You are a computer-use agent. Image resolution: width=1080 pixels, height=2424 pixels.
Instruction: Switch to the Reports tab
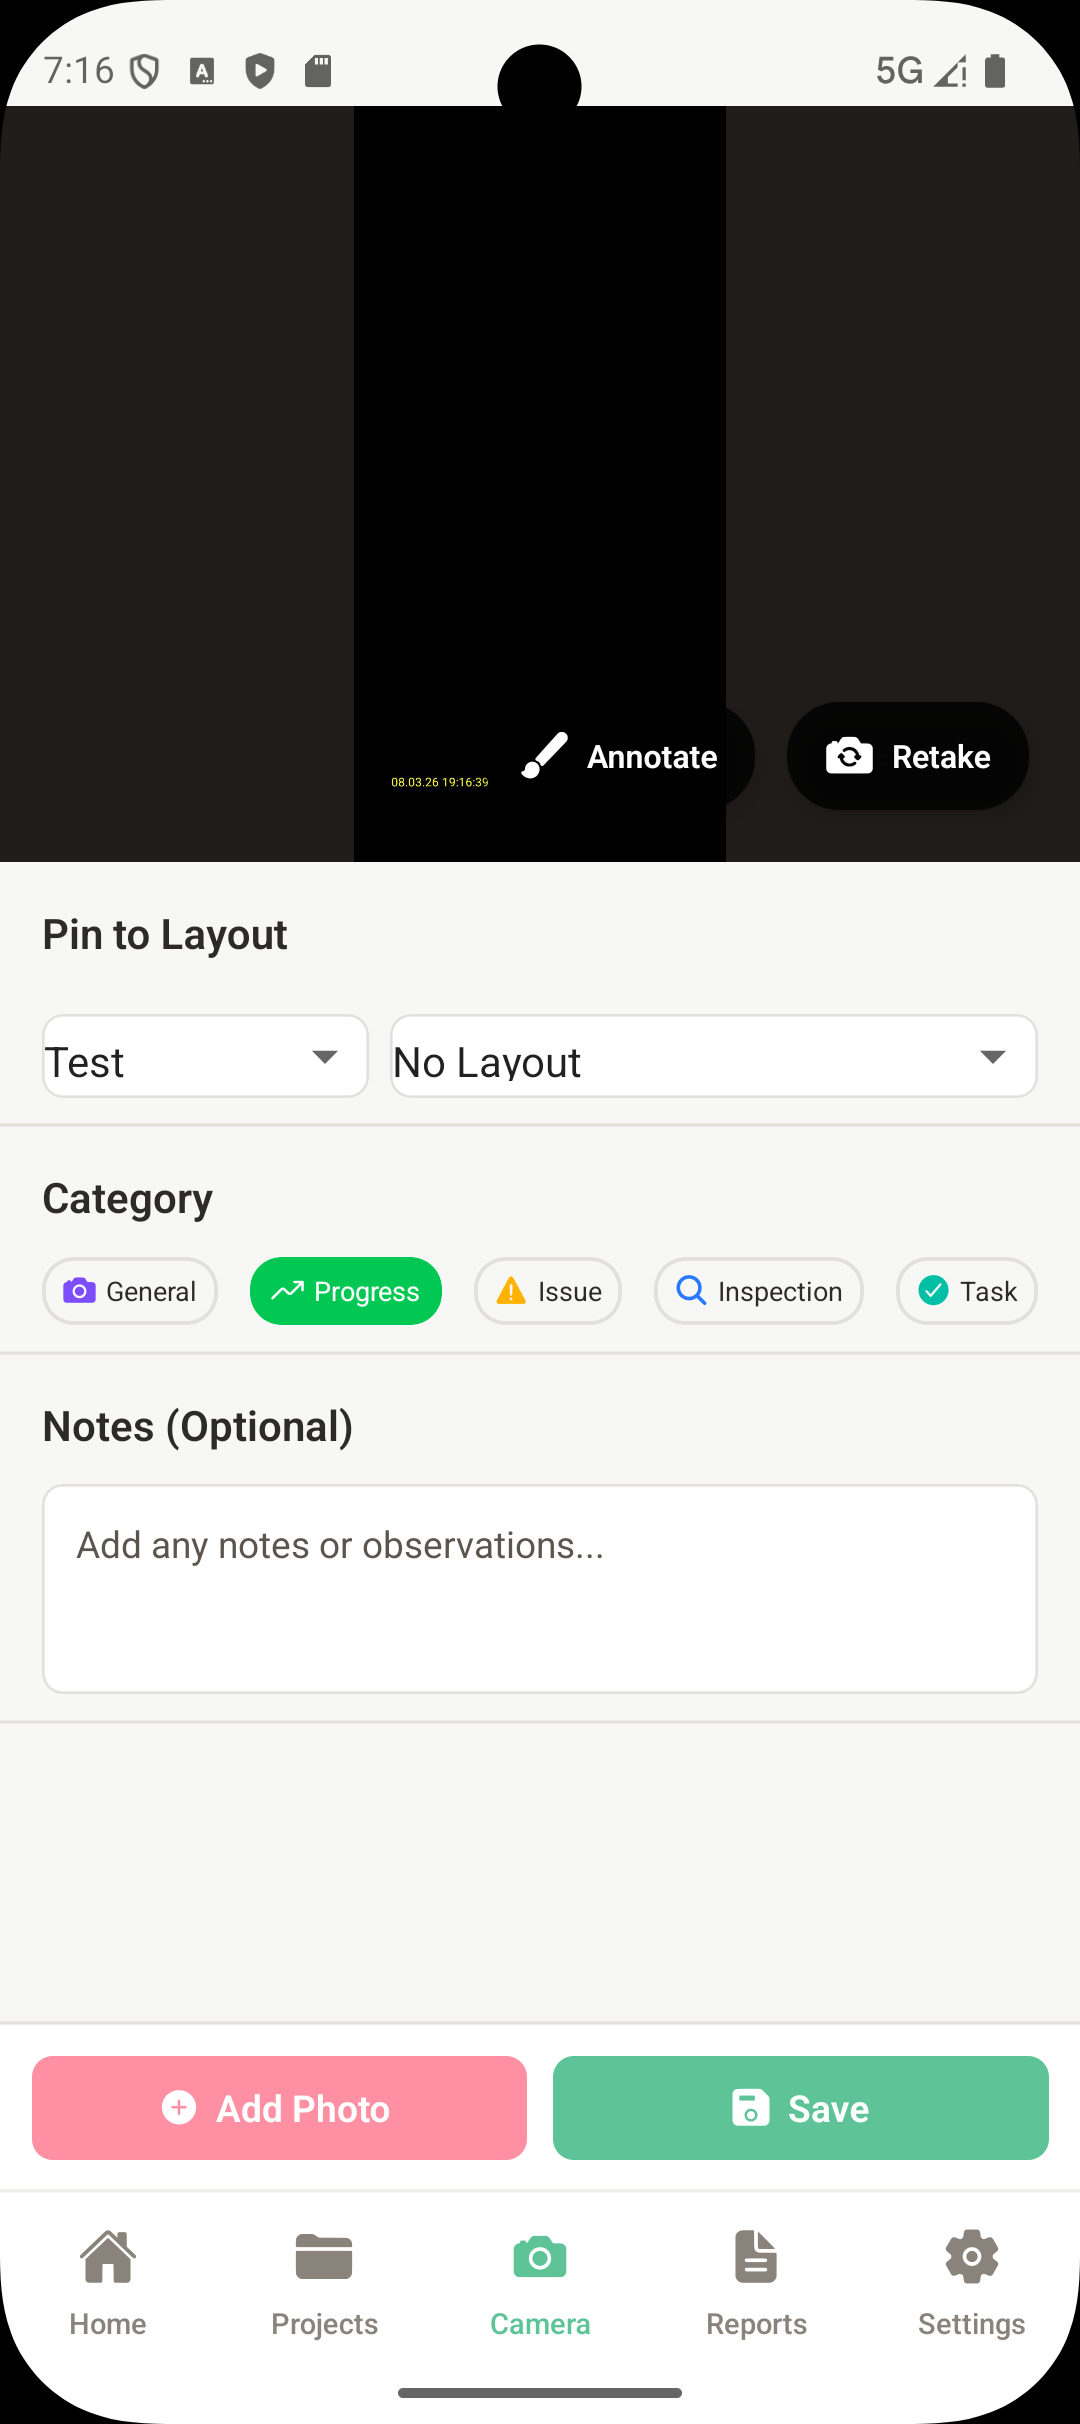pyautogui.click(x=755, y=2285)
